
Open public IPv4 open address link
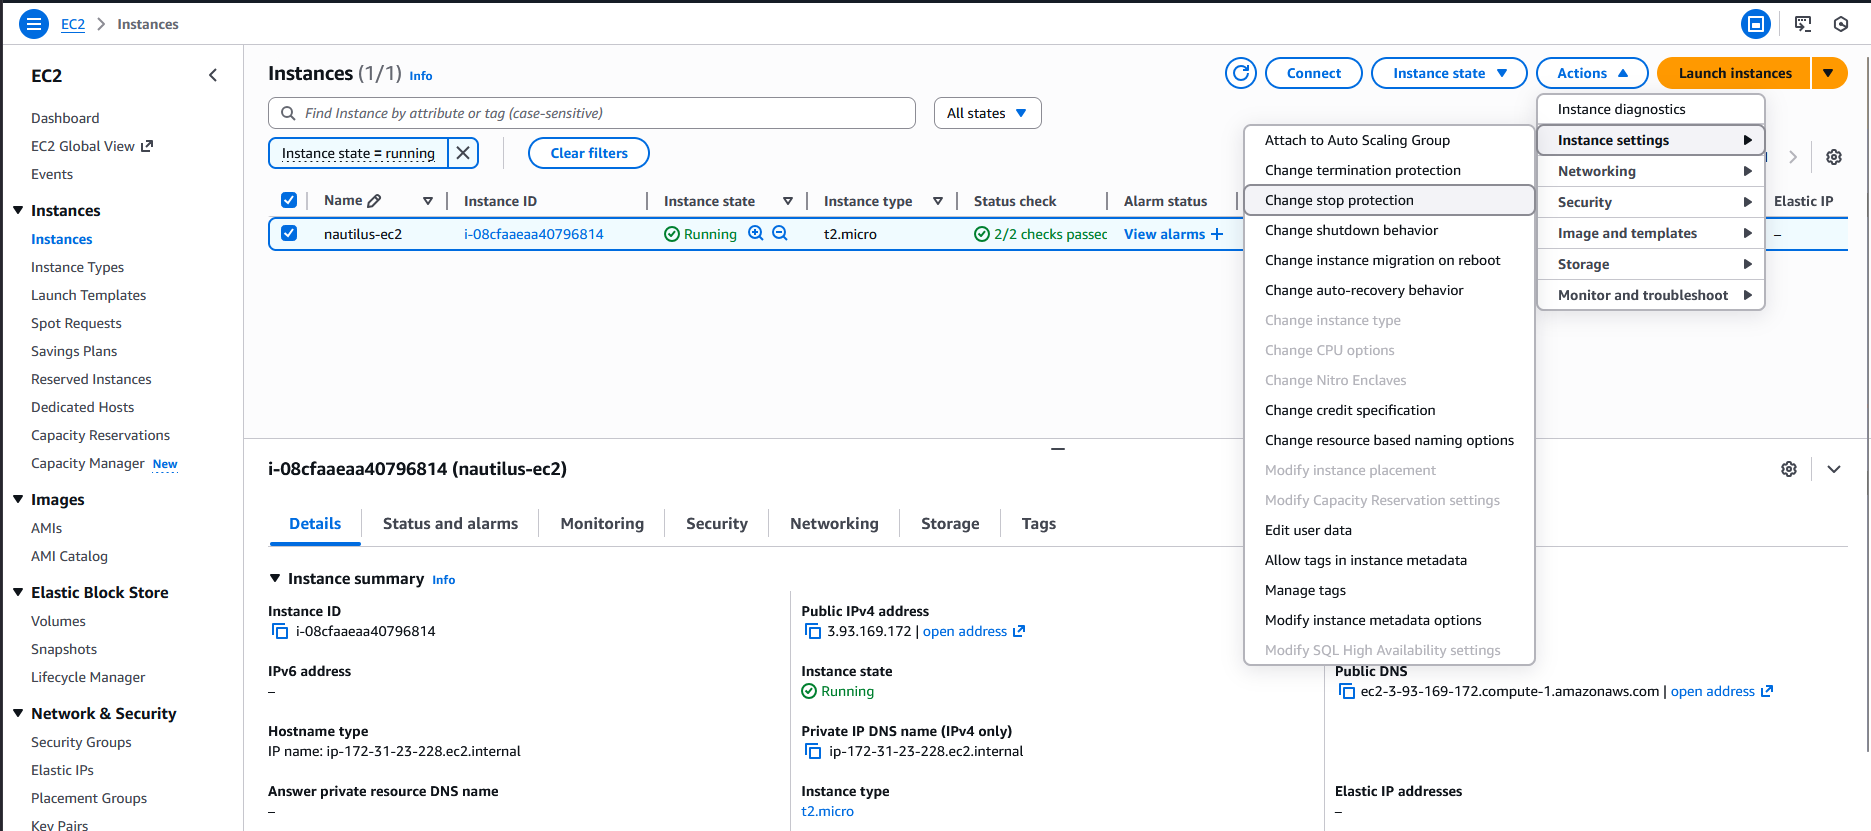click(973, 631)
